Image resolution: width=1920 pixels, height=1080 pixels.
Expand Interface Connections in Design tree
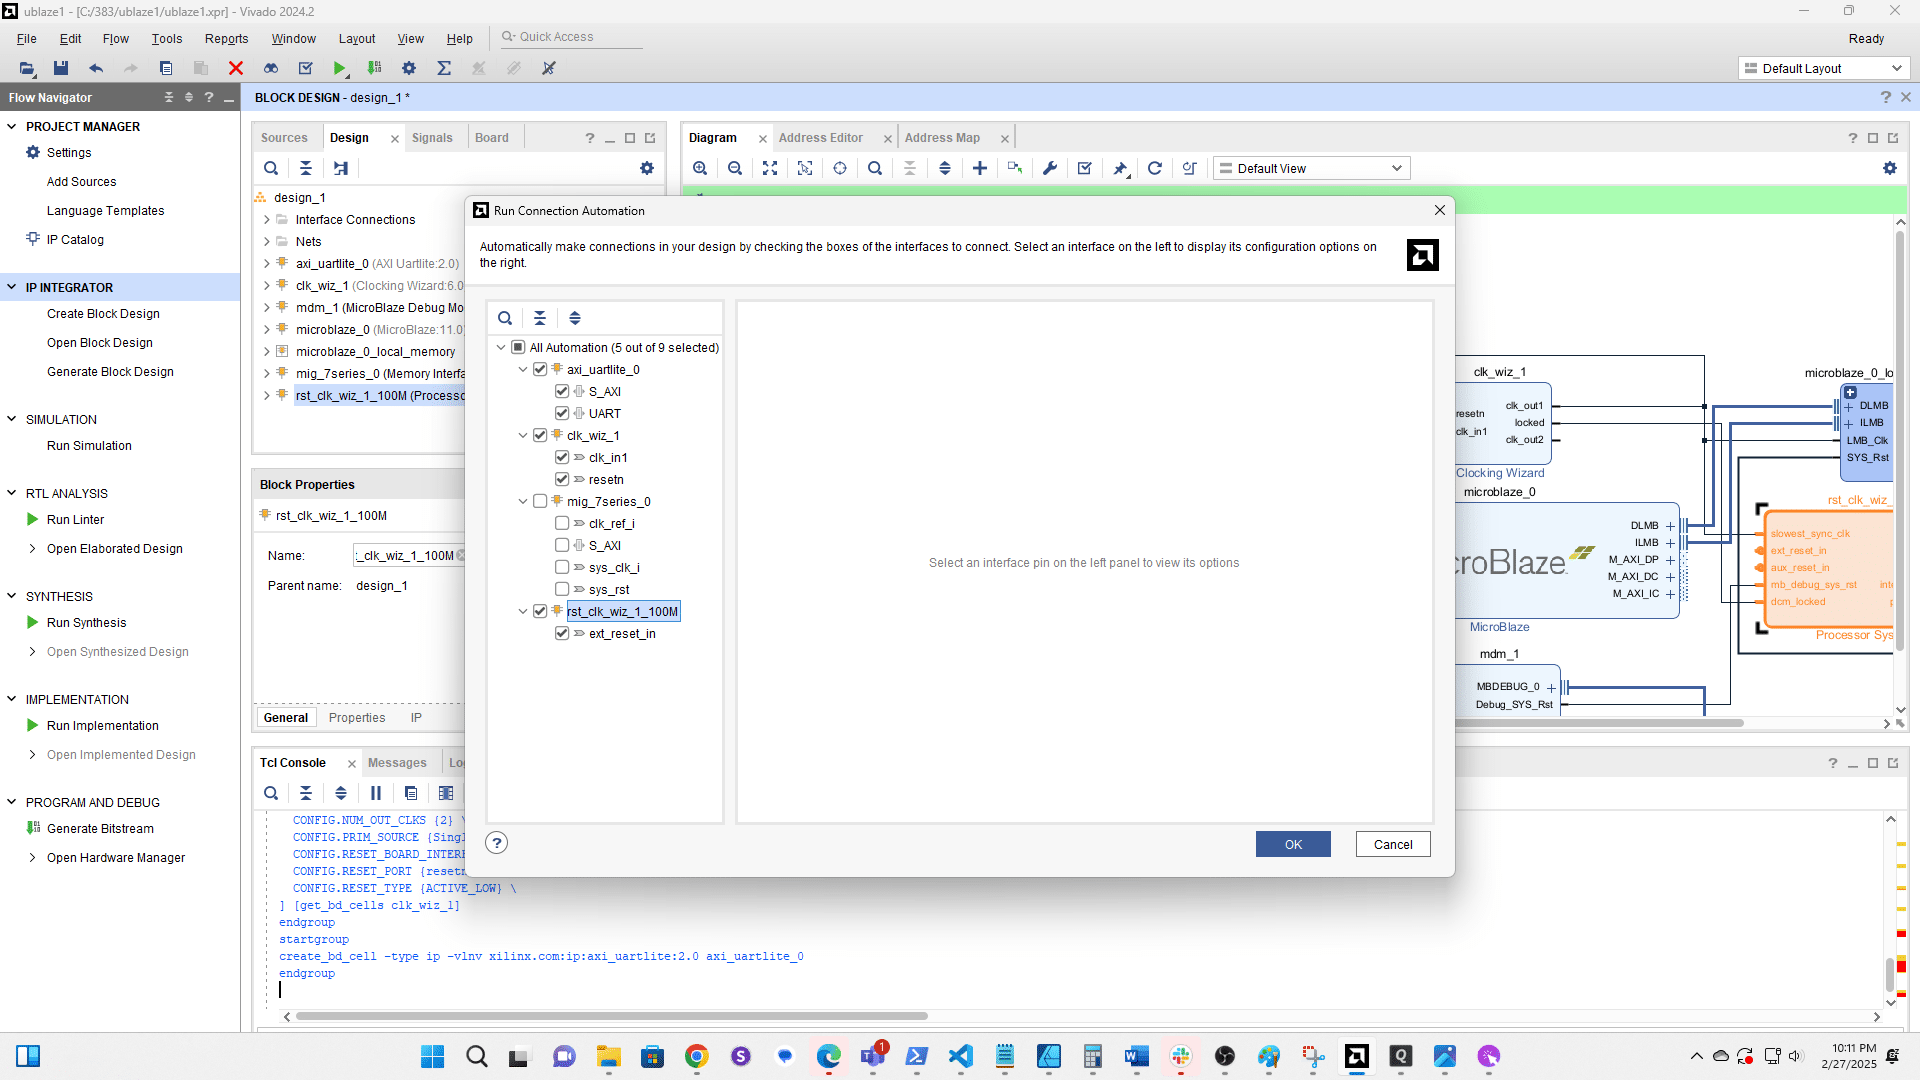click(267, 220)
